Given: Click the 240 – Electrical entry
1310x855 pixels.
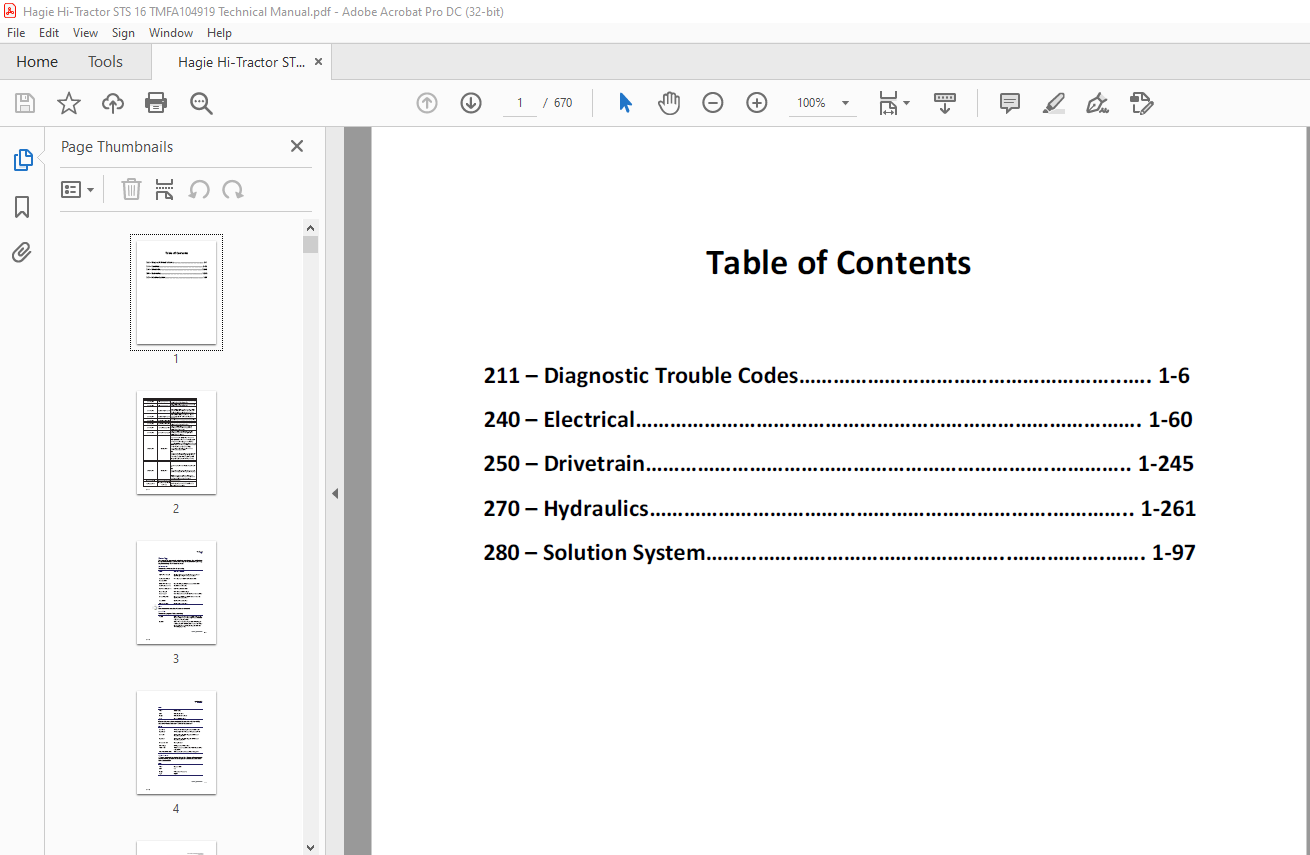Looking at the screenshot, I should [x=838, y=420].
